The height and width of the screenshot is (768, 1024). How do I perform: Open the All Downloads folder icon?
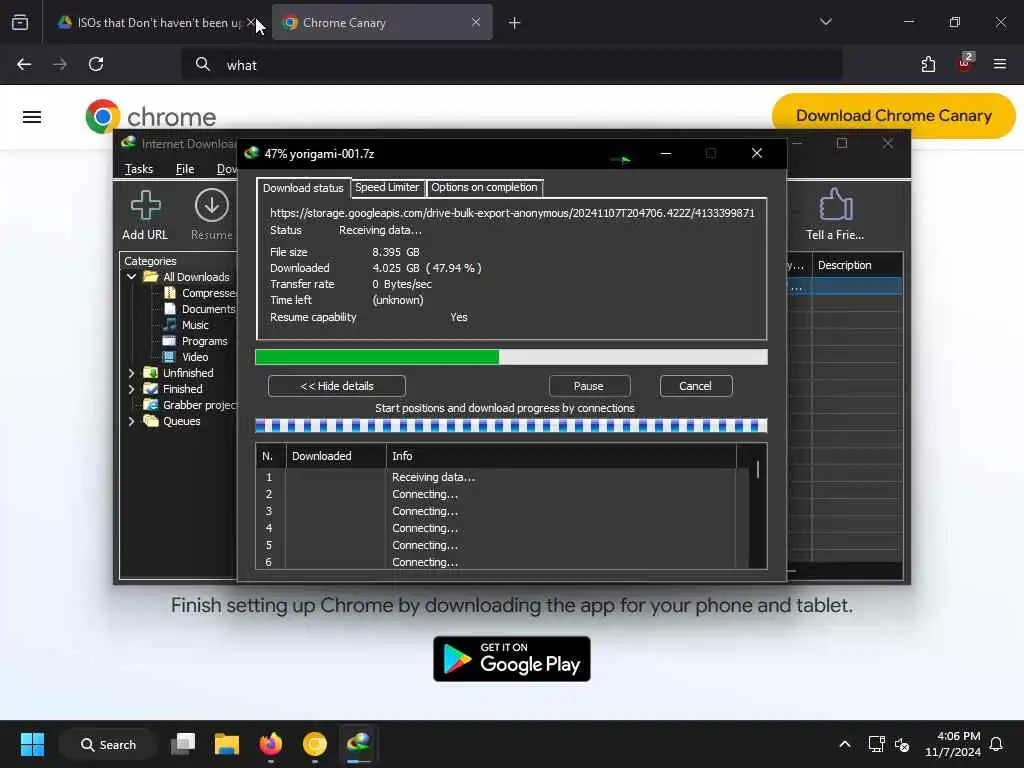pyautogui.click(x=151, y=277)
